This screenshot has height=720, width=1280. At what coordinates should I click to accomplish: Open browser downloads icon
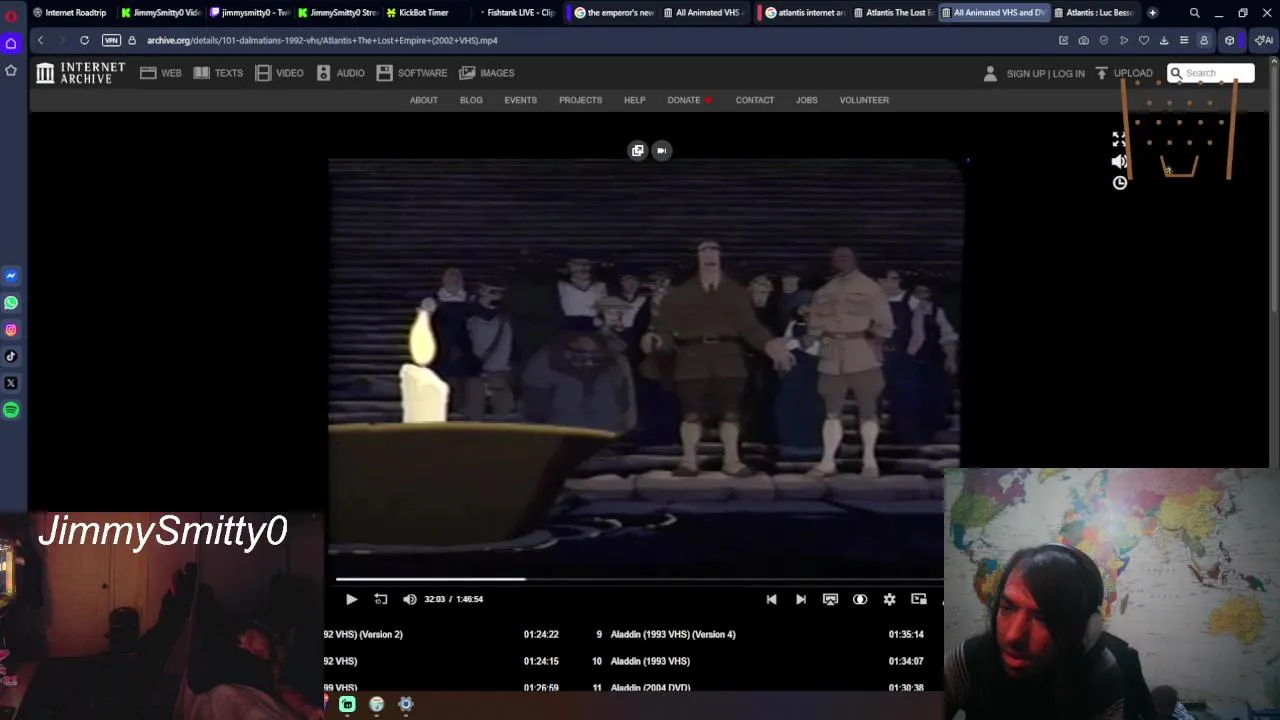1164,40
